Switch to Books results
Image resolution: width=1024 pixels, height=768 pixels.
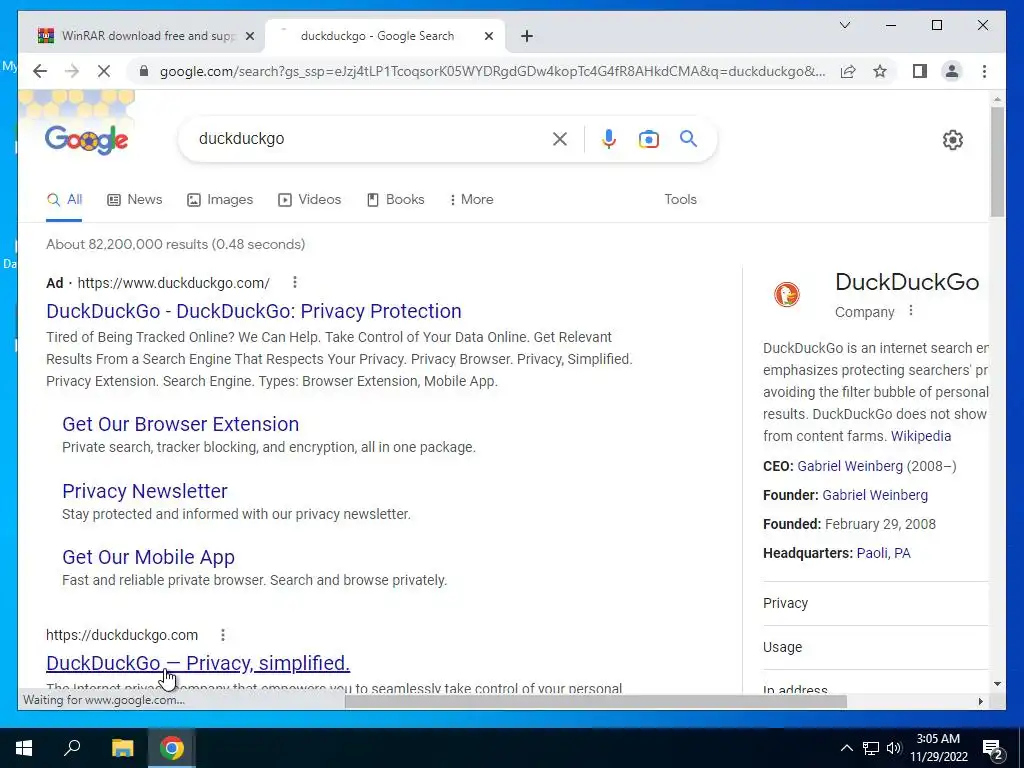[x=396, y=200]
